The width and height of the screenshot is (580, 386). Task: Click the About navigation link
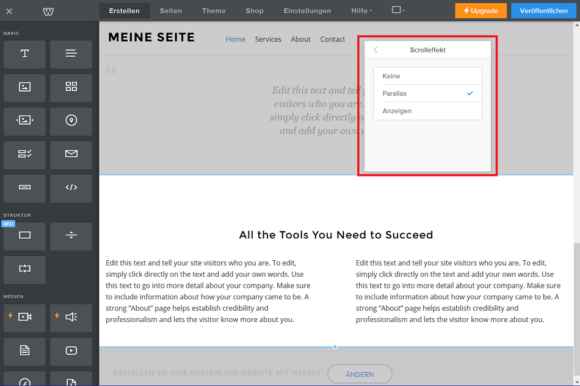tap(300, 39)
